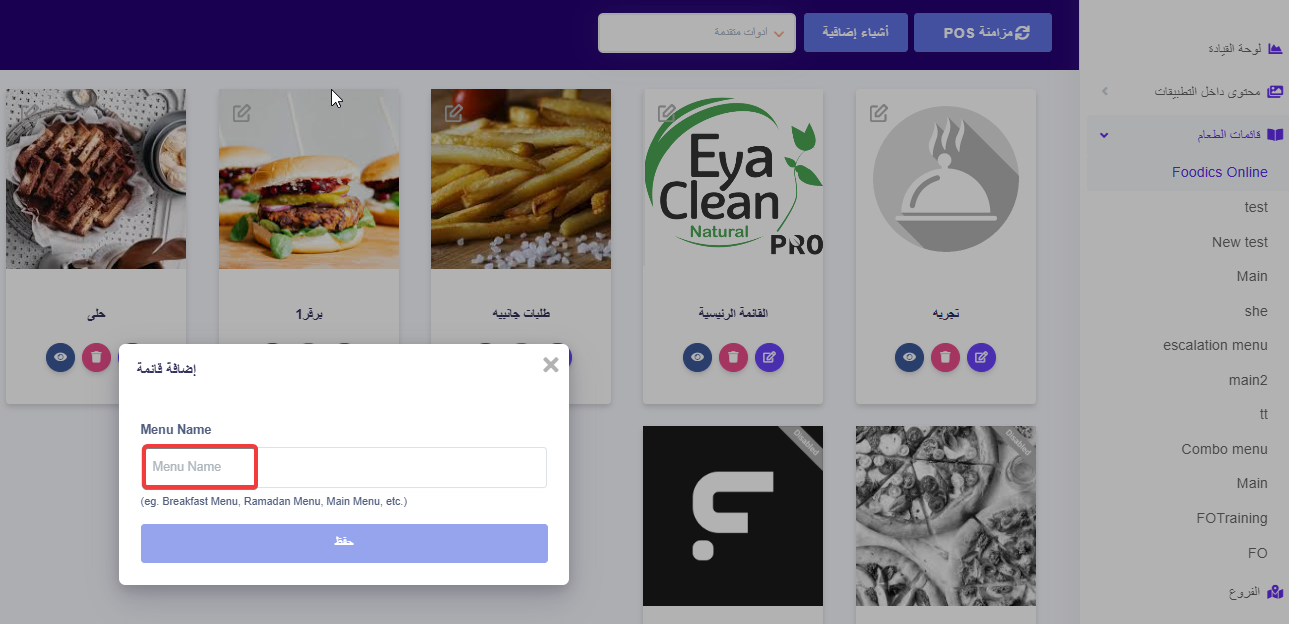Screen dimensions: 1289x624
Task: Click trash icon on القائمة الرئيسية card
Action: click(x=734, y=357)
